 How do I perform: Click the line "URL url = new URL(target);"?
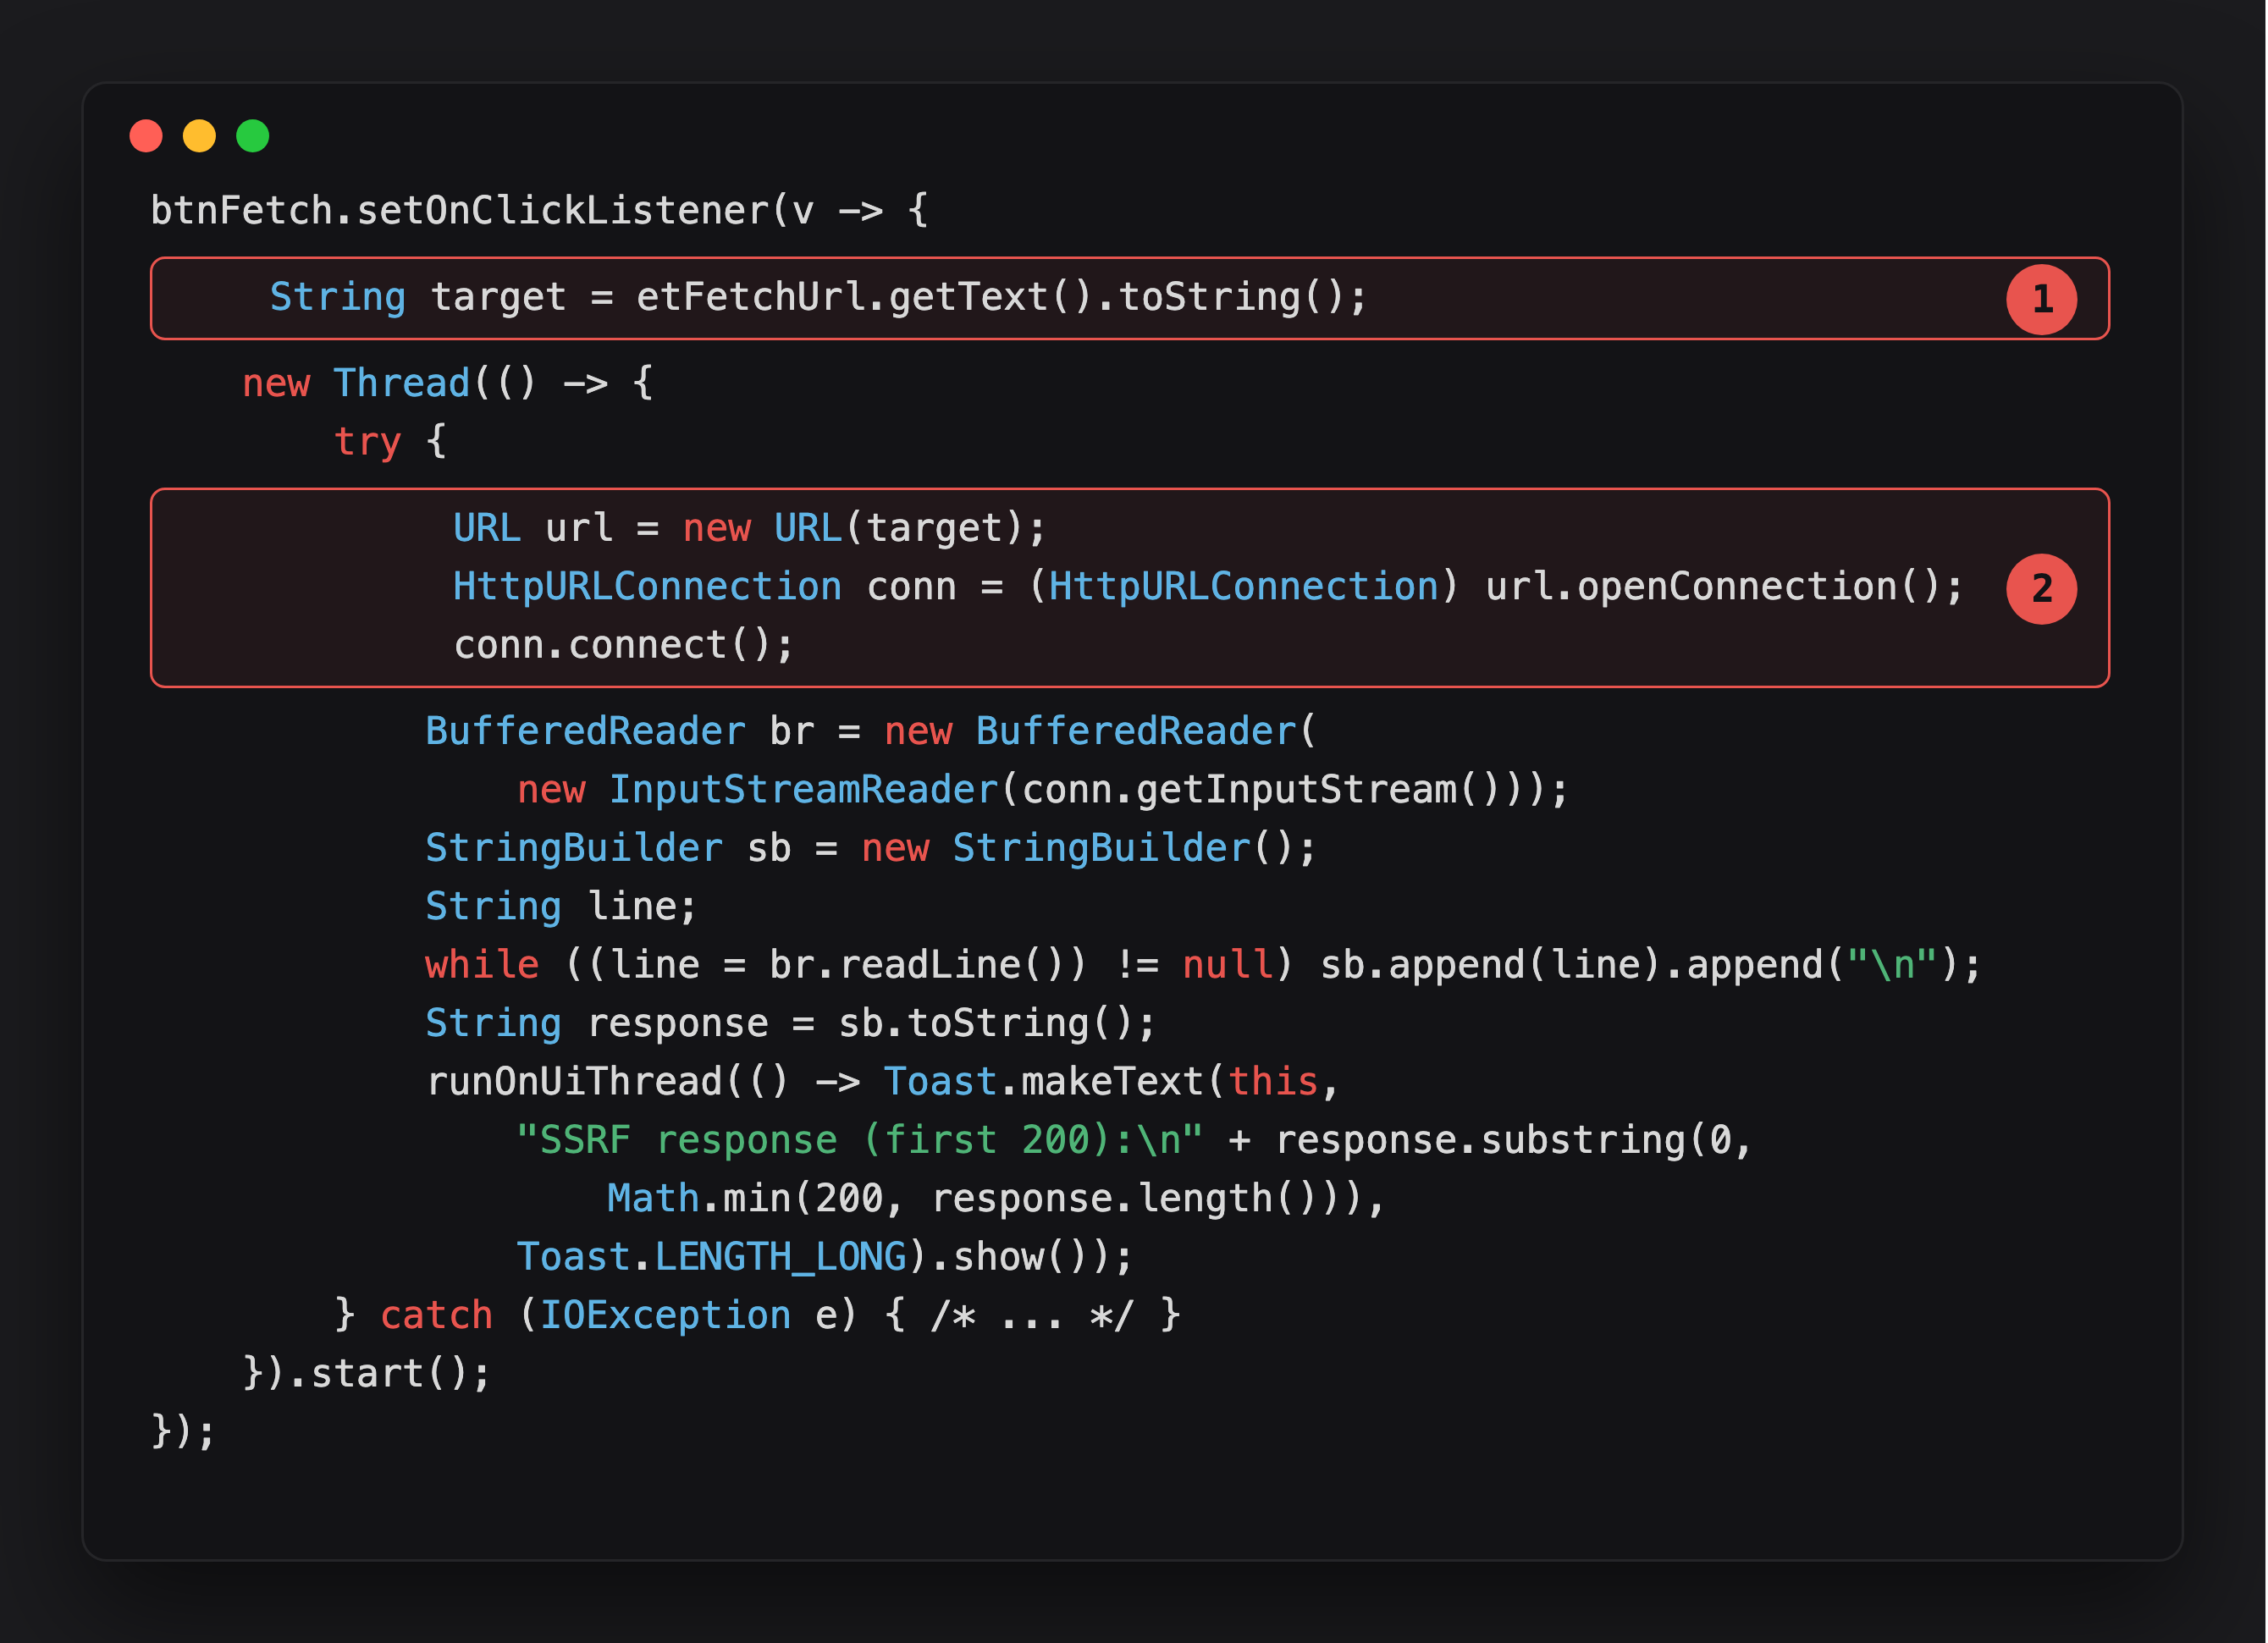(749, 529)
